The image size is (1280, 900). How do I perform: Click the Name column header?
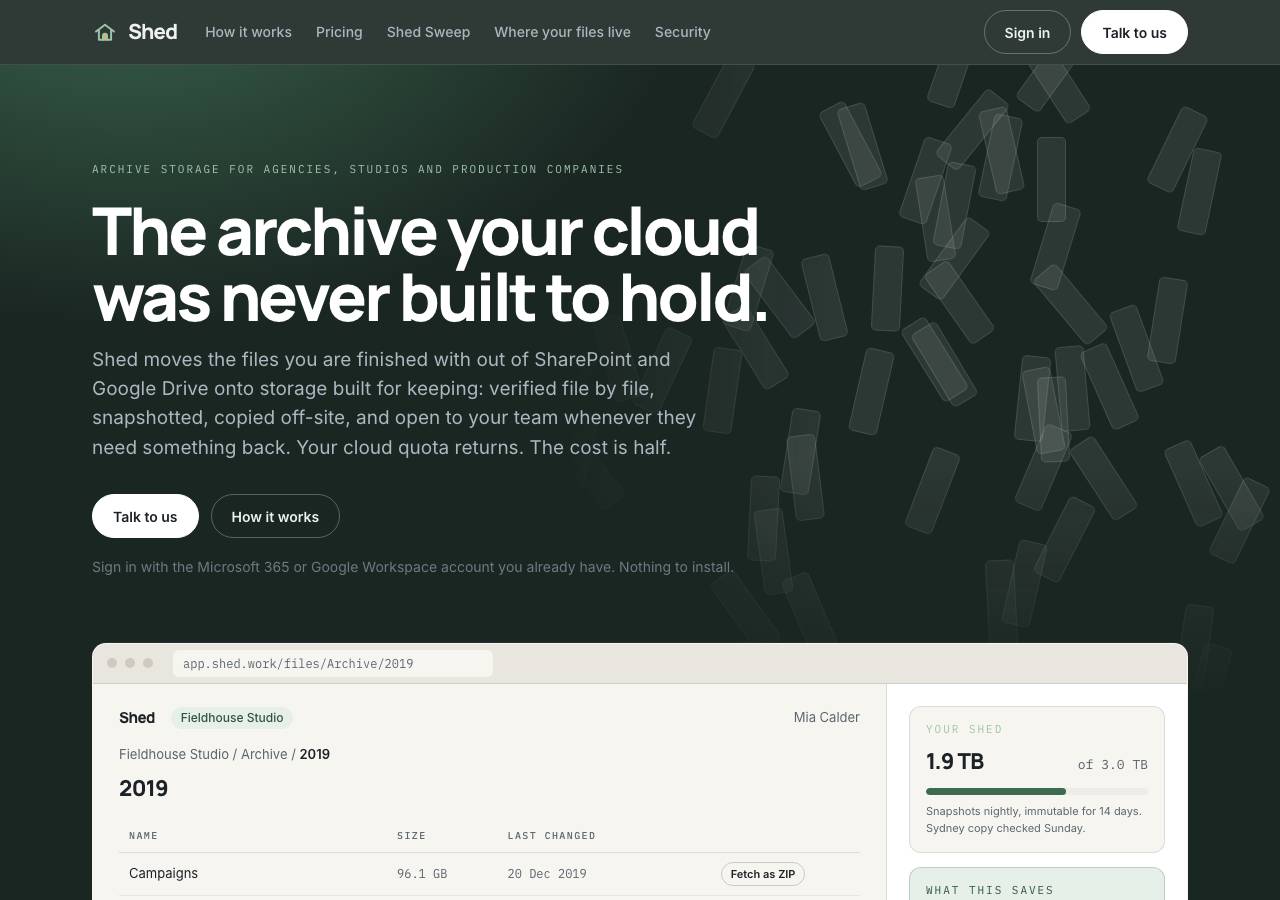[x=144, y=836]
